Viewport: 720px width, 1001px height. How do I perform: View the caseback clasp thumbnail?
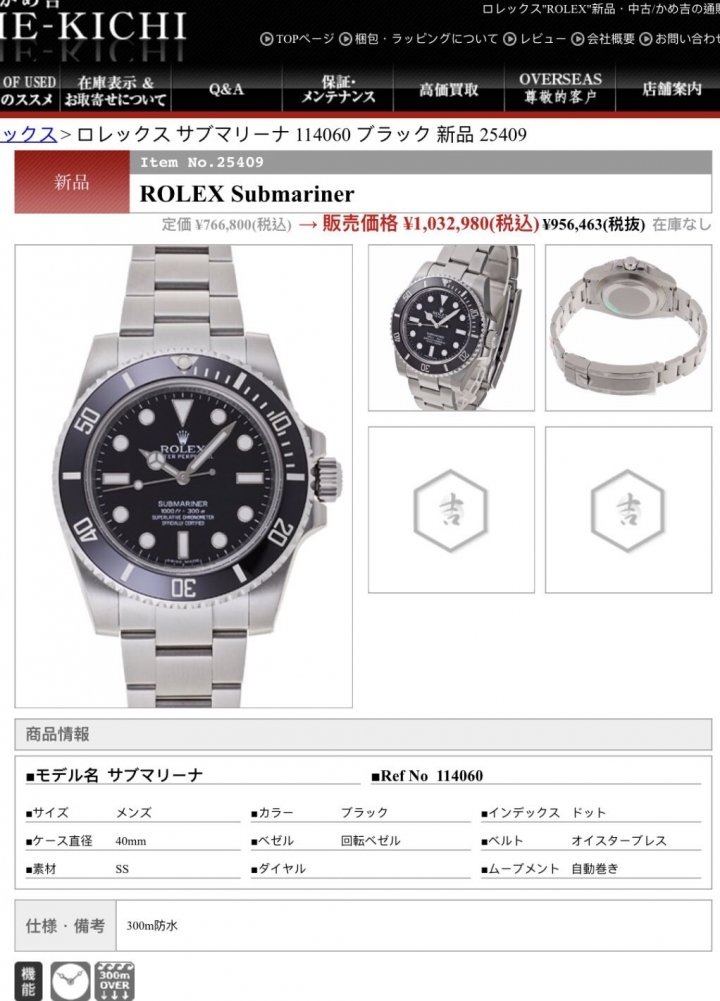[628, 327]
